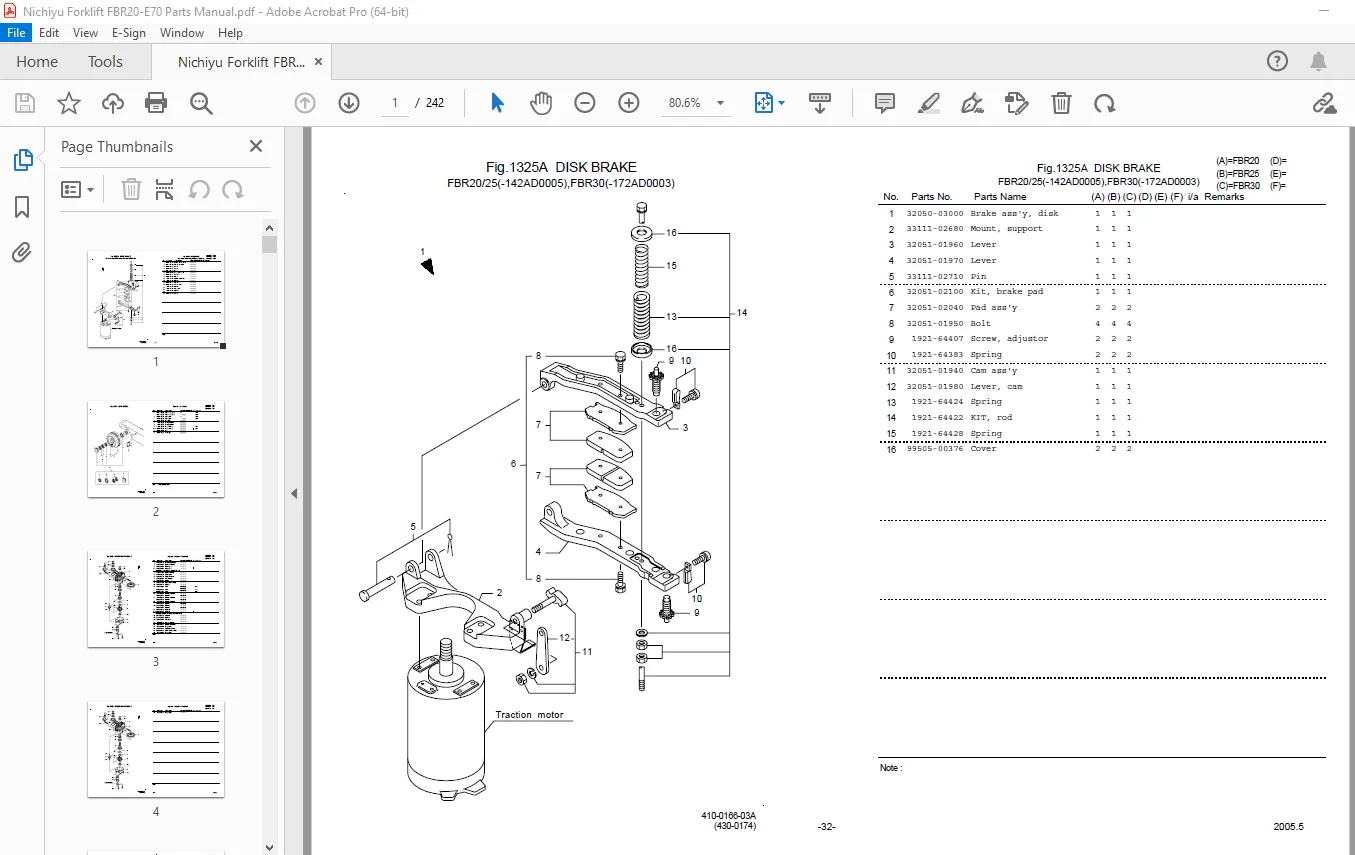This screenshot has height=855, width=1355.
Task: Delete selected thumbnail with panel trash icon
Action: [x=131, y=189]
